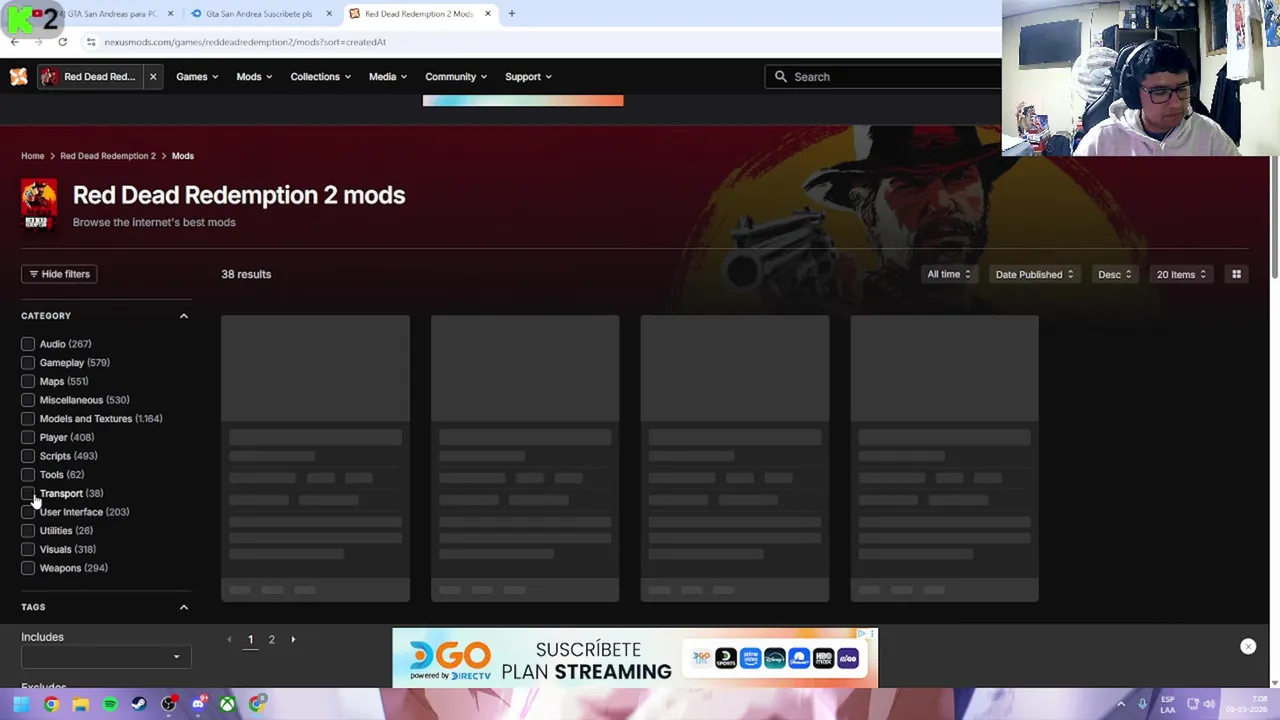Open a new browser tab
1280x720 pixels.
[511, 14]
